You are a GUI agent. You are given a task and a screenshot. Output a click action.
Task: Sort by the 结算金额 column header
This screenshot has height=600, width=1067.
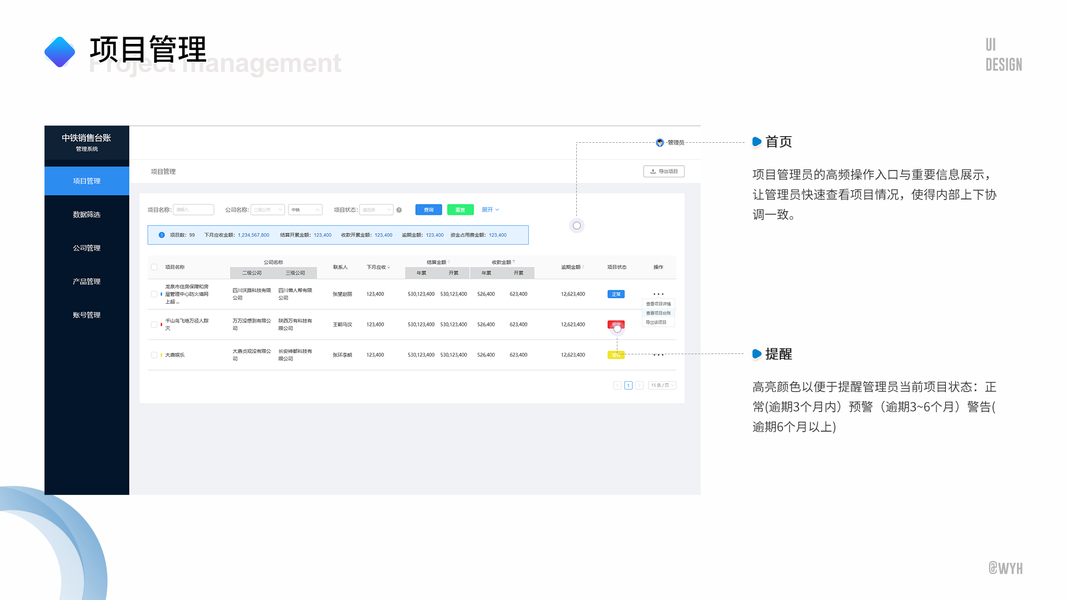coord(438,262)
